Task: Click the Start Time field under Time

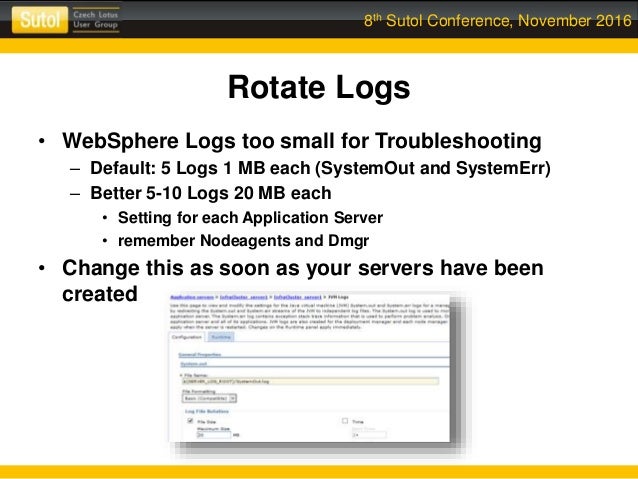Action: tap(369, 435)
